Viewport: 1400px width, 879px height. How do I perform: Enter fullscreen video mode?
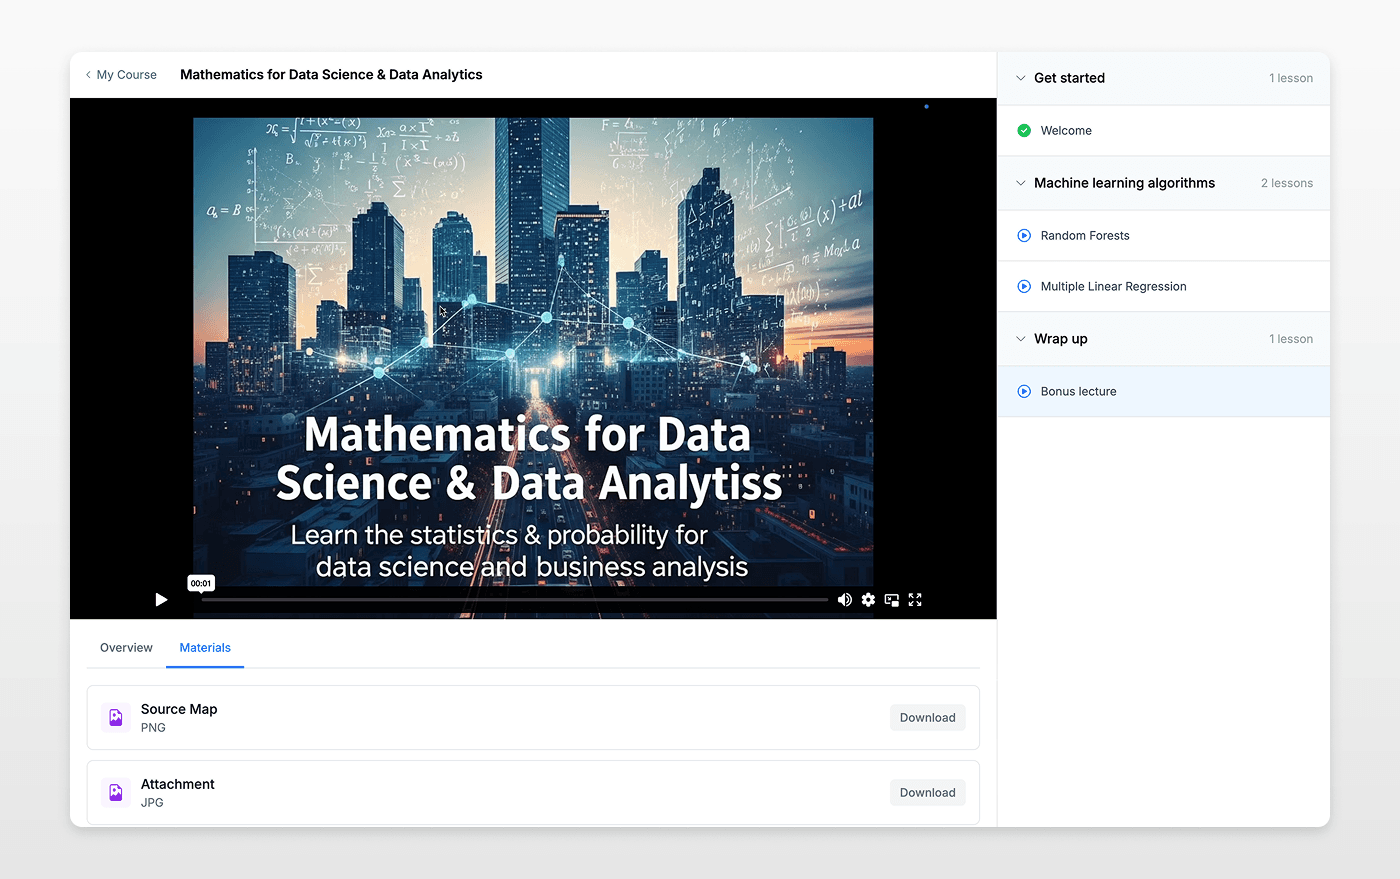[x=915, y=600]
